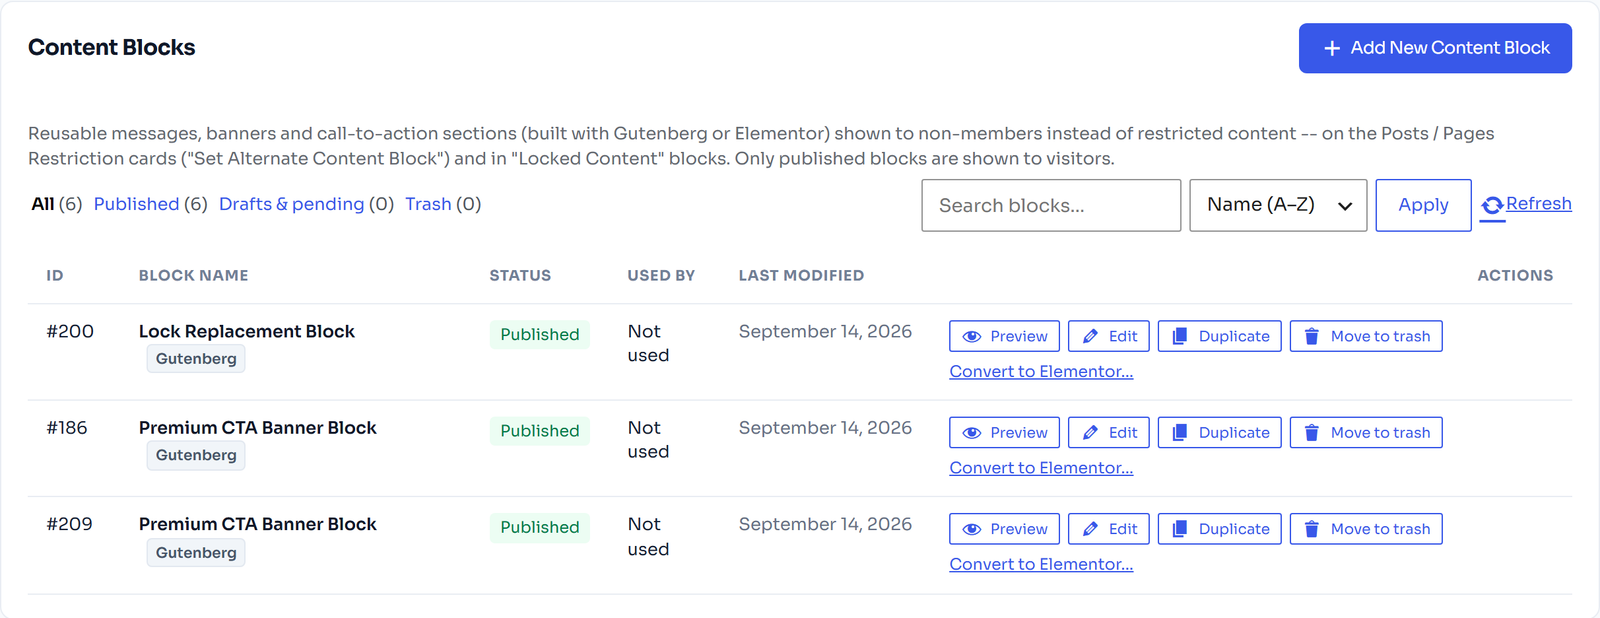The height and width of the screenshot is (618, 1600).
Task: Click the Published status badge in row #186
Action: point(540,431)
